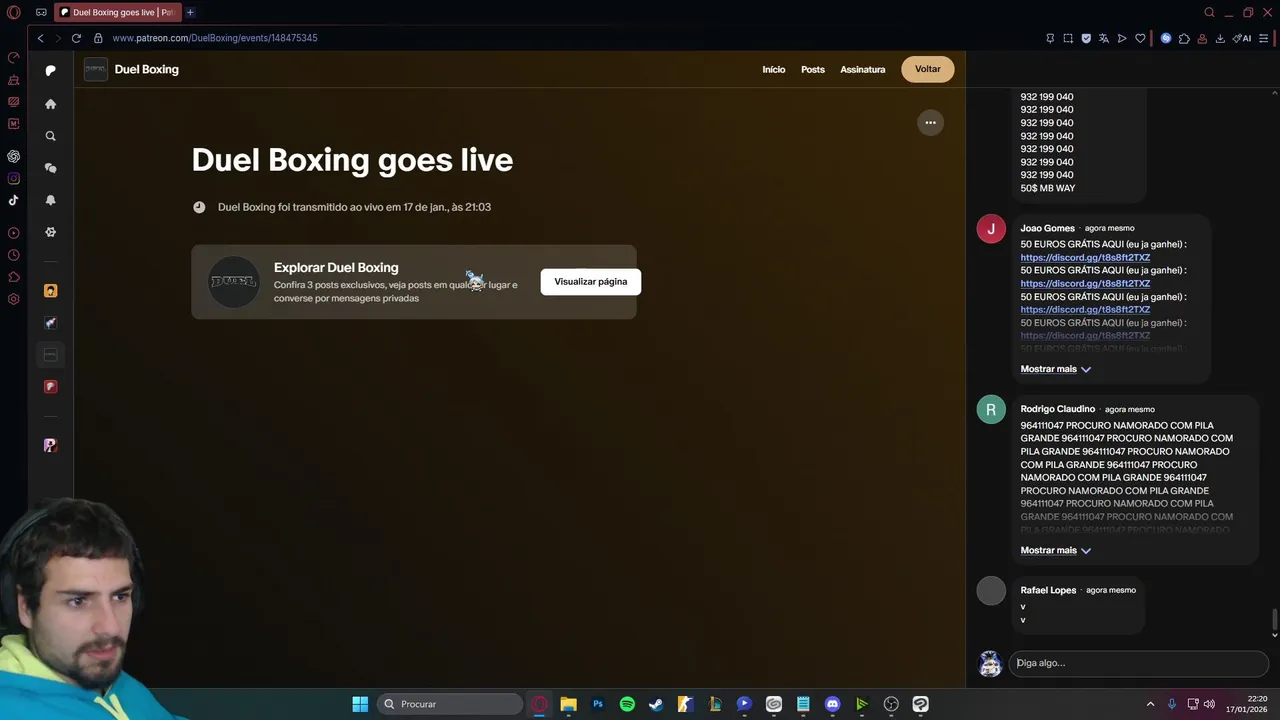The width and height of the screenshot is (1280, 720).
Task: Open browser tab search magnifier
Action: click(x=1209, y=12)
